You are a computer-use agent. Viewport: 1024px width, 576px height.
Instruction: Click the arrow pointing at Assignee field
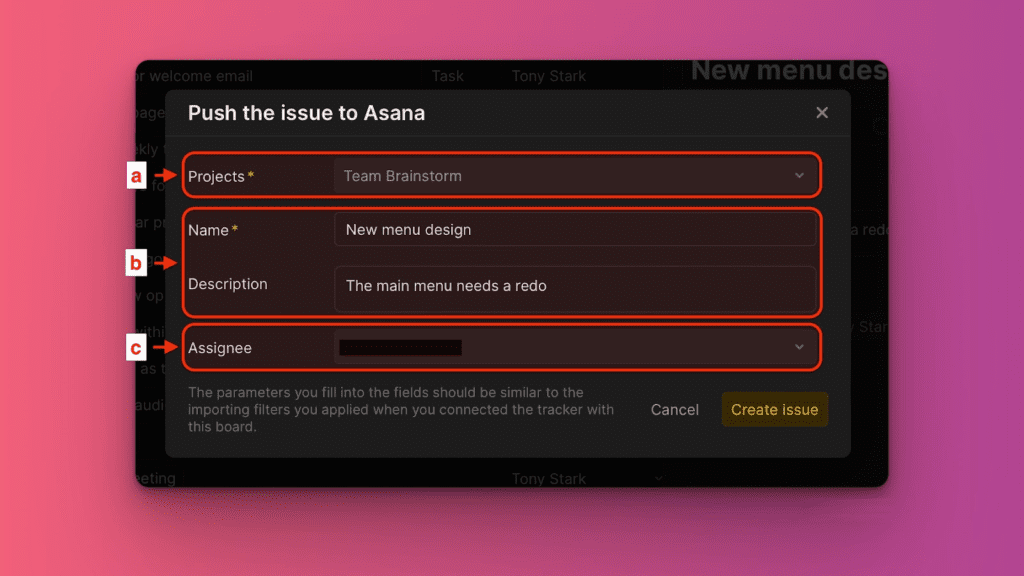point(163,347)
